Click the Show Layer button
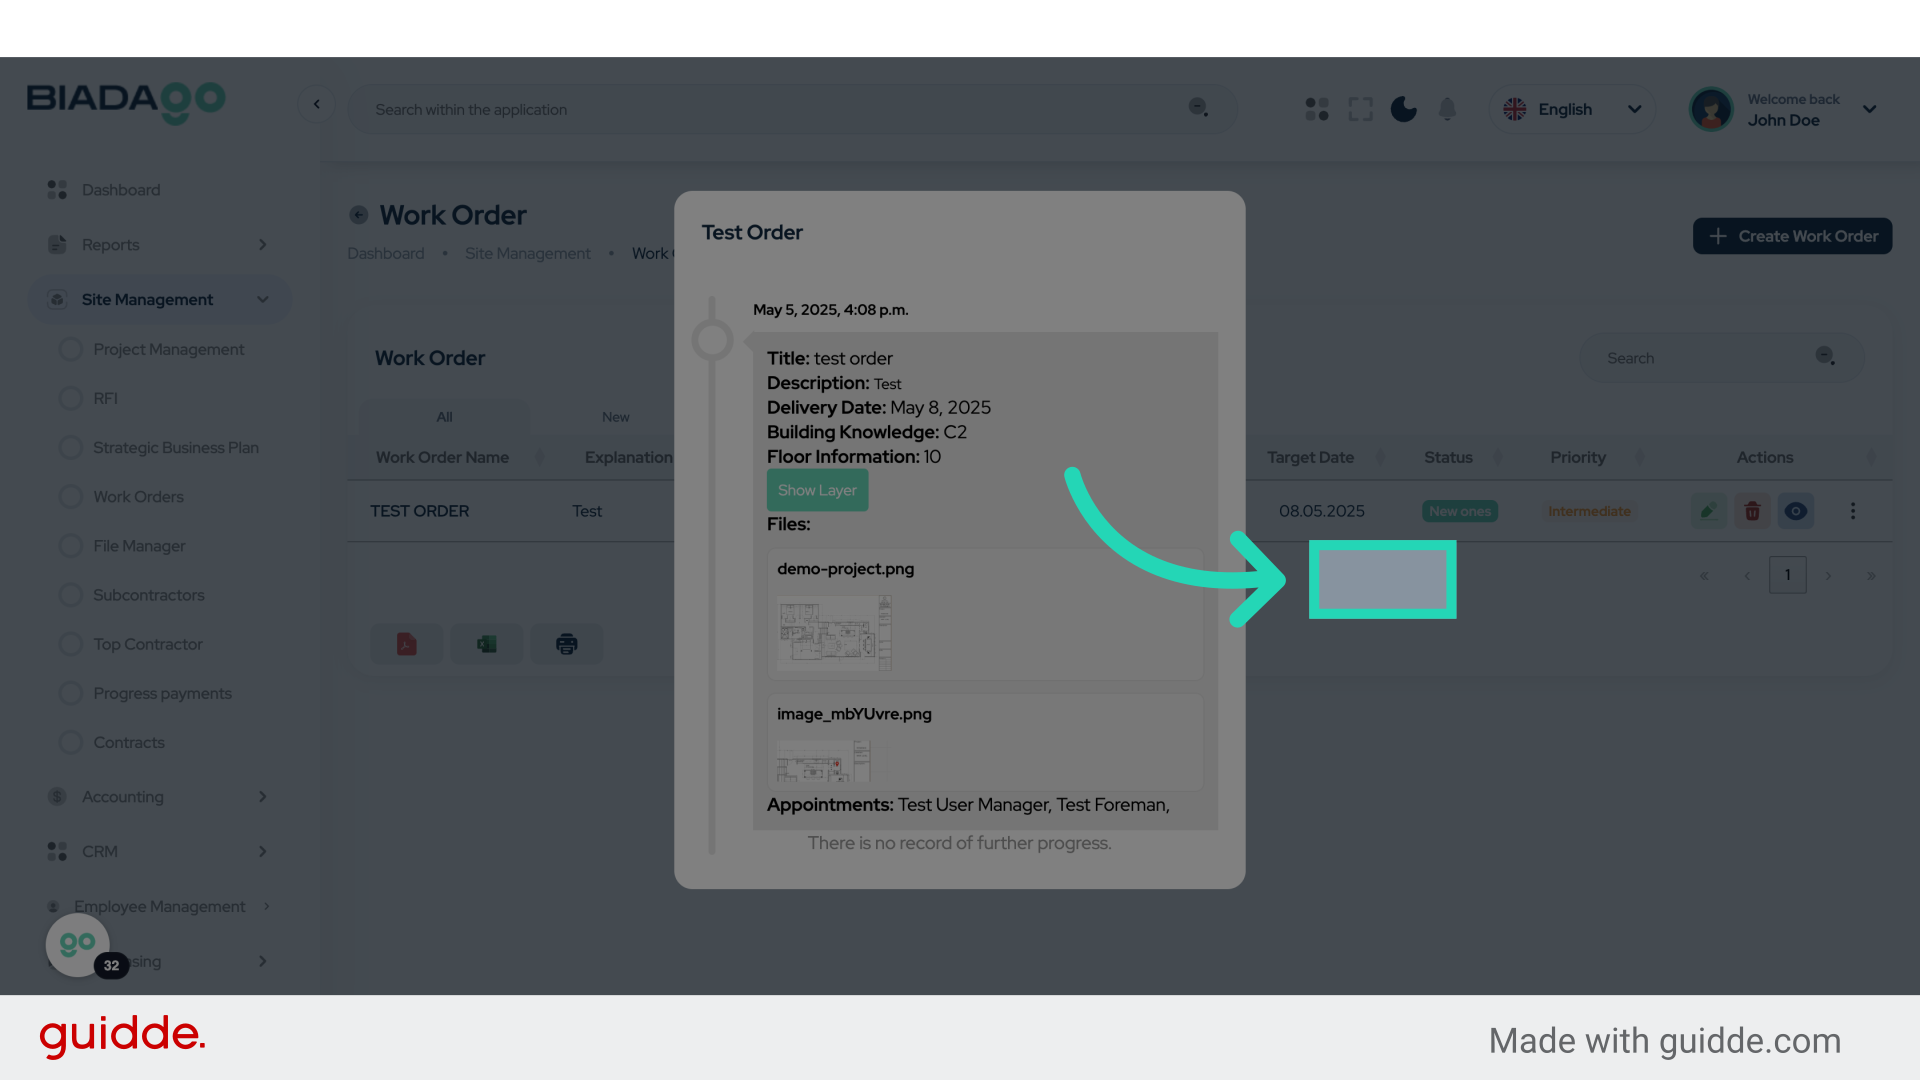1920x1080 pixels. coord(817,490)
